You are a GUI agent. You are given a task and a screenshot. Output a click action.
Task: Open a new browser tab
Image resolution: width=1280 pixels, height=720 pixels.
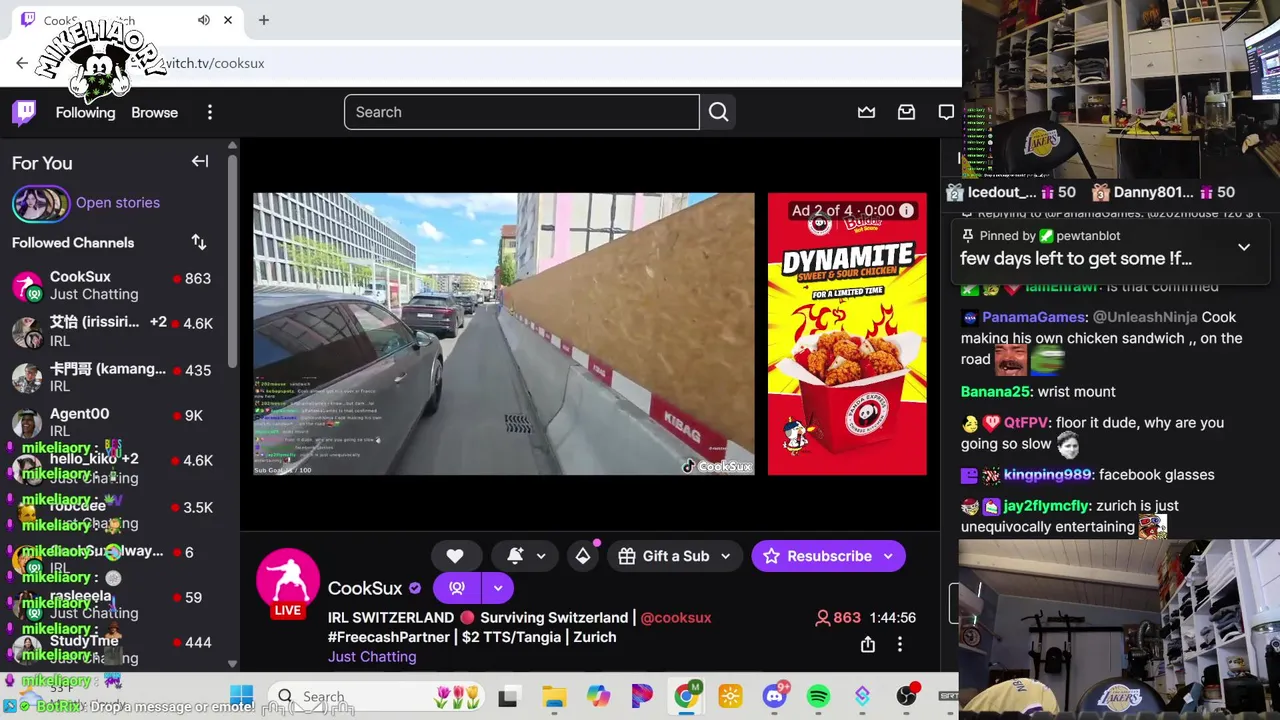click(x=264, y=20)
